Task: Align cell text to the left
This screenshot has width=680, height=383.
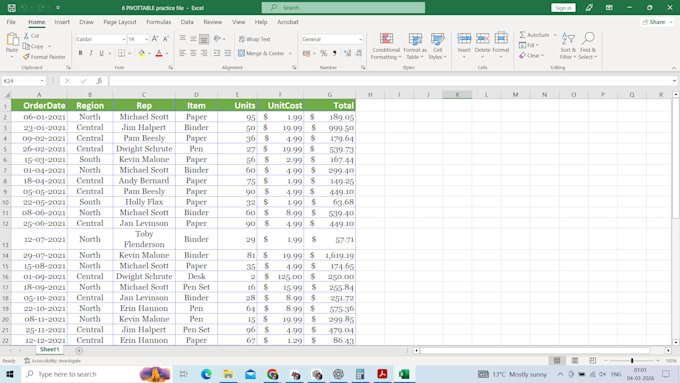Action: (x=183, y=53)
